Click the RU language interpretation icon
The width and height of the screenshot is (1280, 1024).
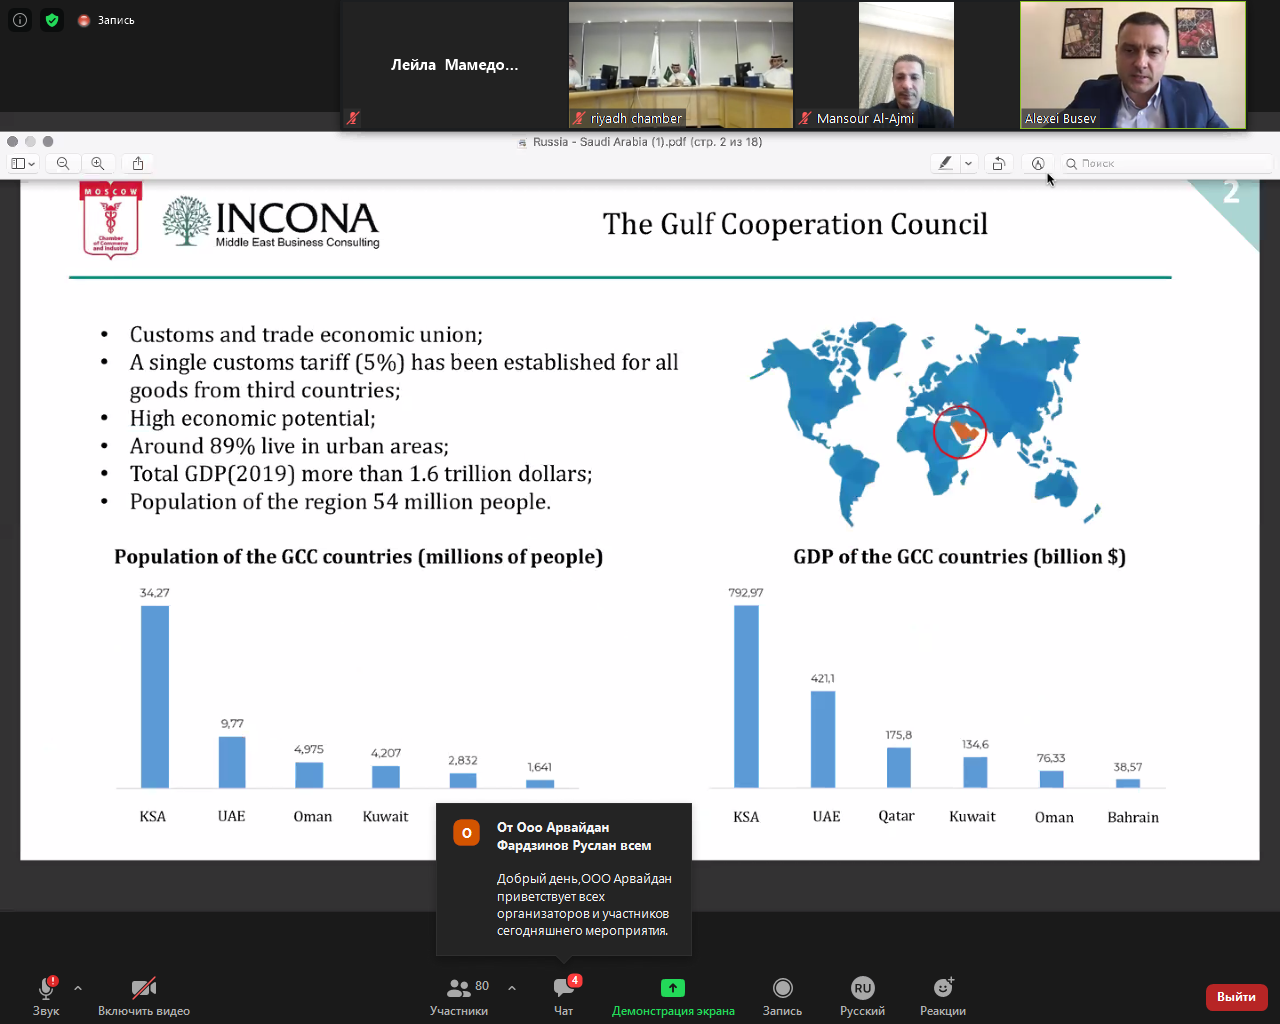[862, 988]
